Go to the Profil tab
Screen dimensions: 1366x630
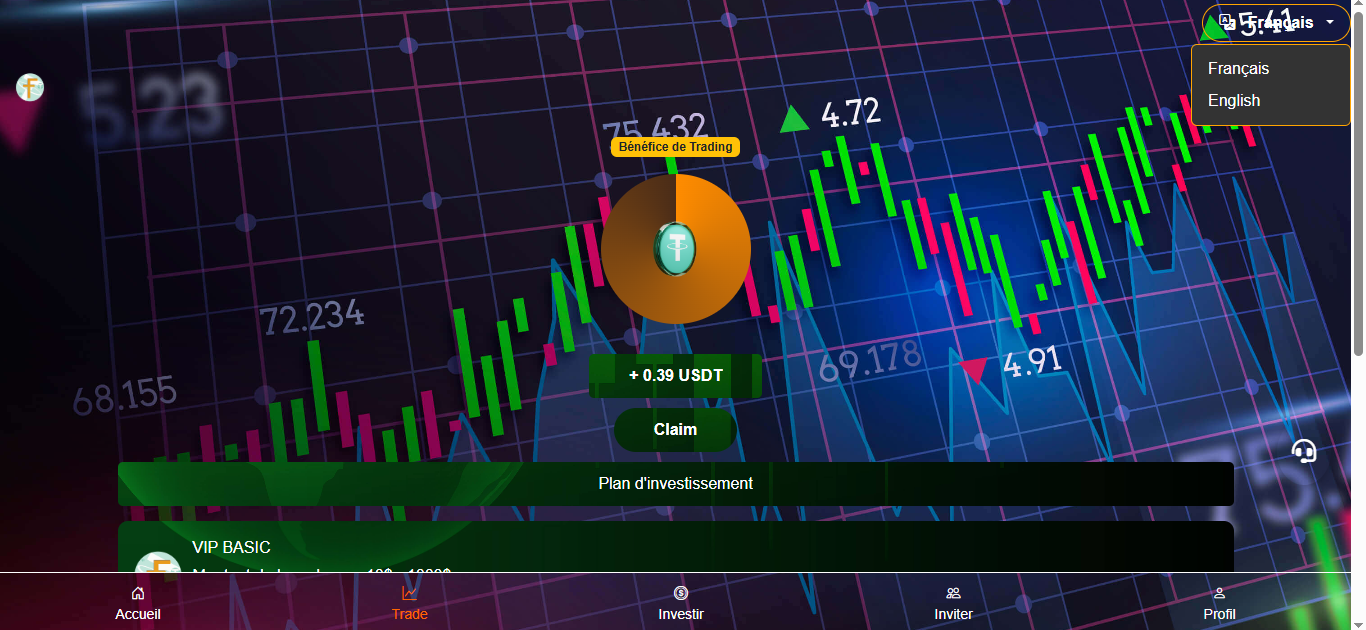[x=1219, y=614]
